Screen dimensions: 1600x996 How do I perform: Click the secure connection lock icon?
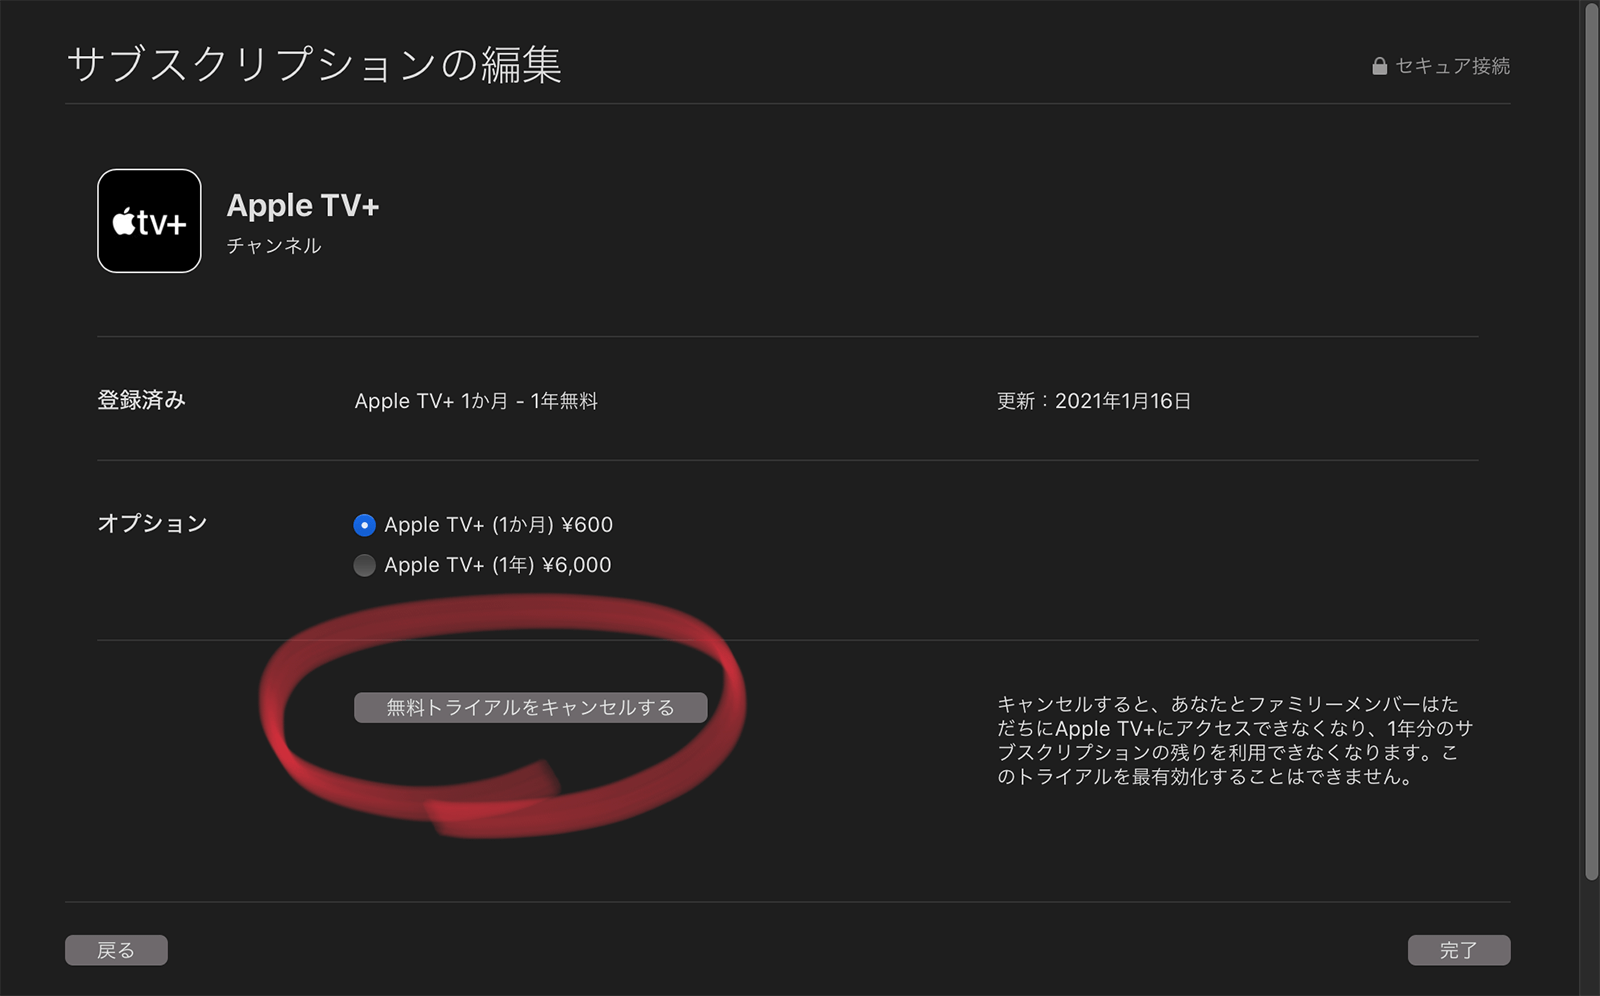[1379, 66]
